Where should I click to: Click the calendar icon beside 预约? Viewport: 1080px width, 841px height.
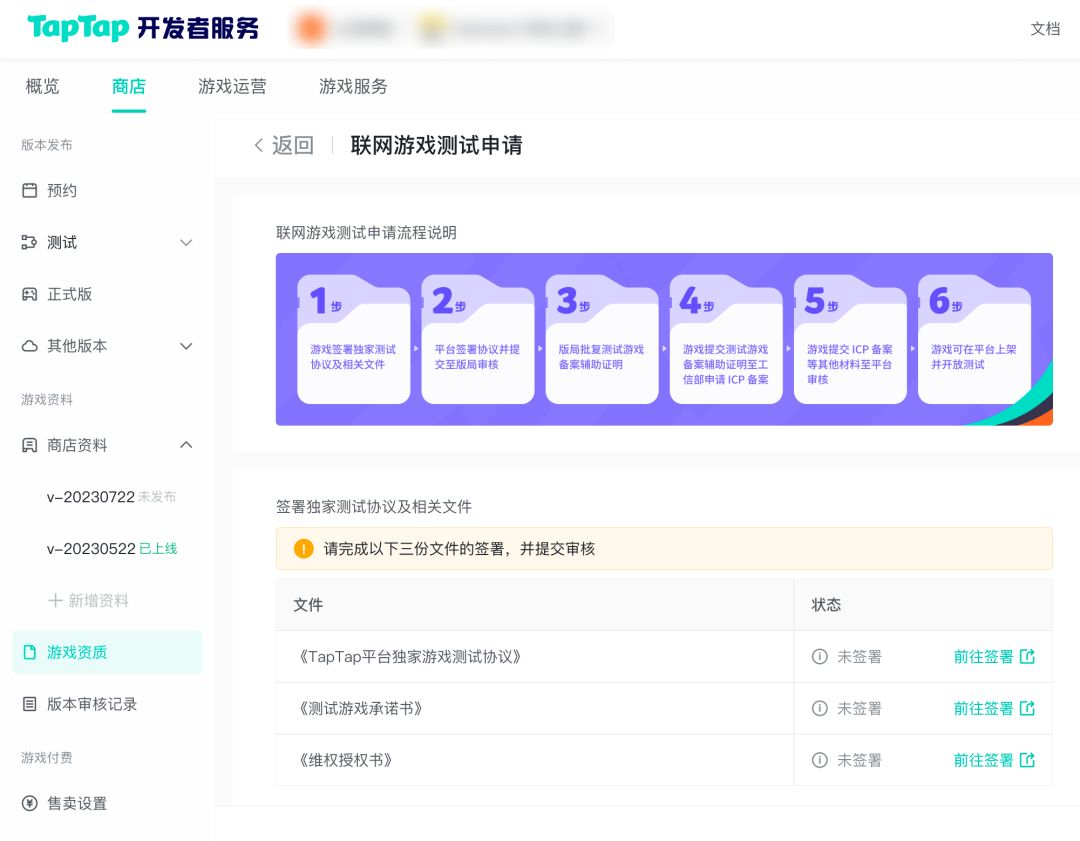pyautogui.click(x=29, y=190)
